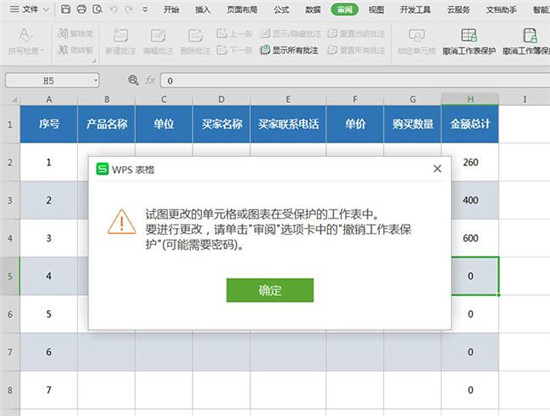The height and width of the screenshot is (416, 550).
Task: Click the print icon in quick toolbar
Action: click(x=81, y=9)
